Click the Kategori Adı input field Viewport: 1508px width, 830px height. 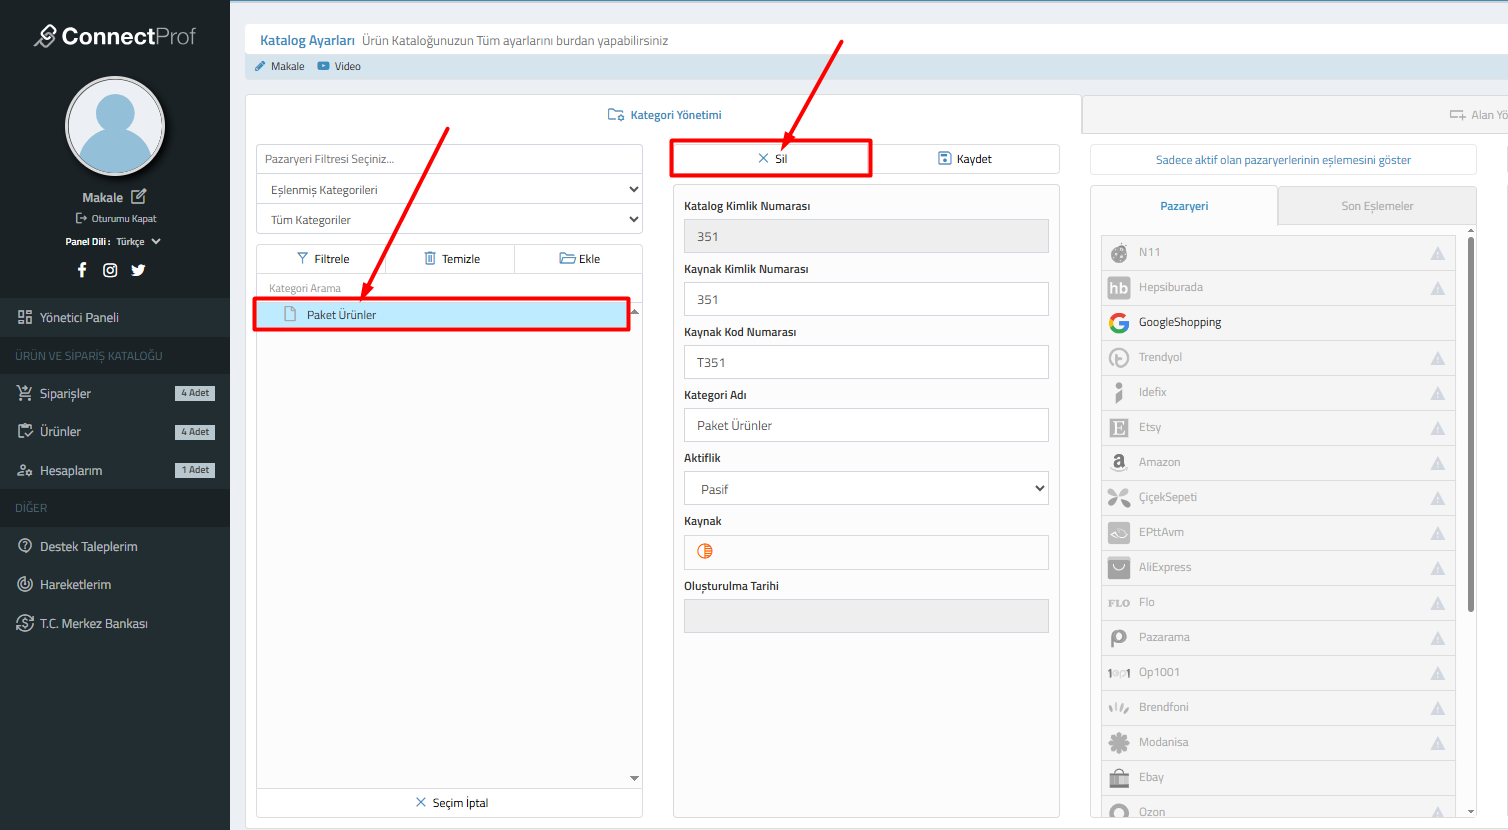(x=866, y=426)
